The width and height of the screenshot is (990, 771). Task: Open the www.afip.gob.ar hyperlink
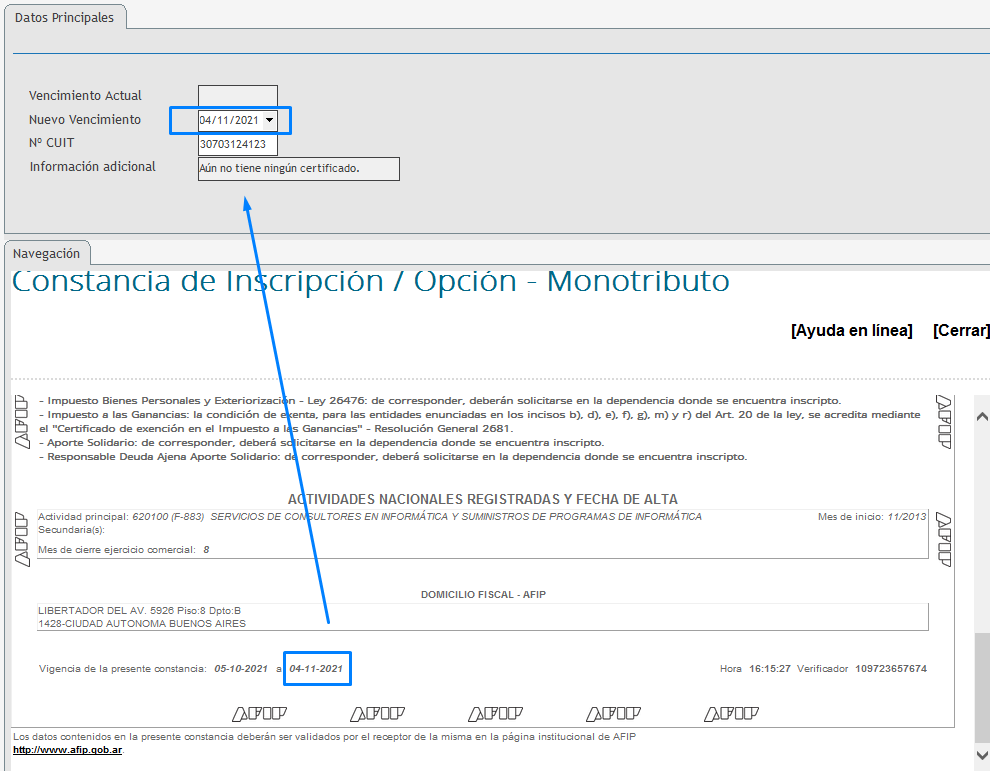point(68,750)
